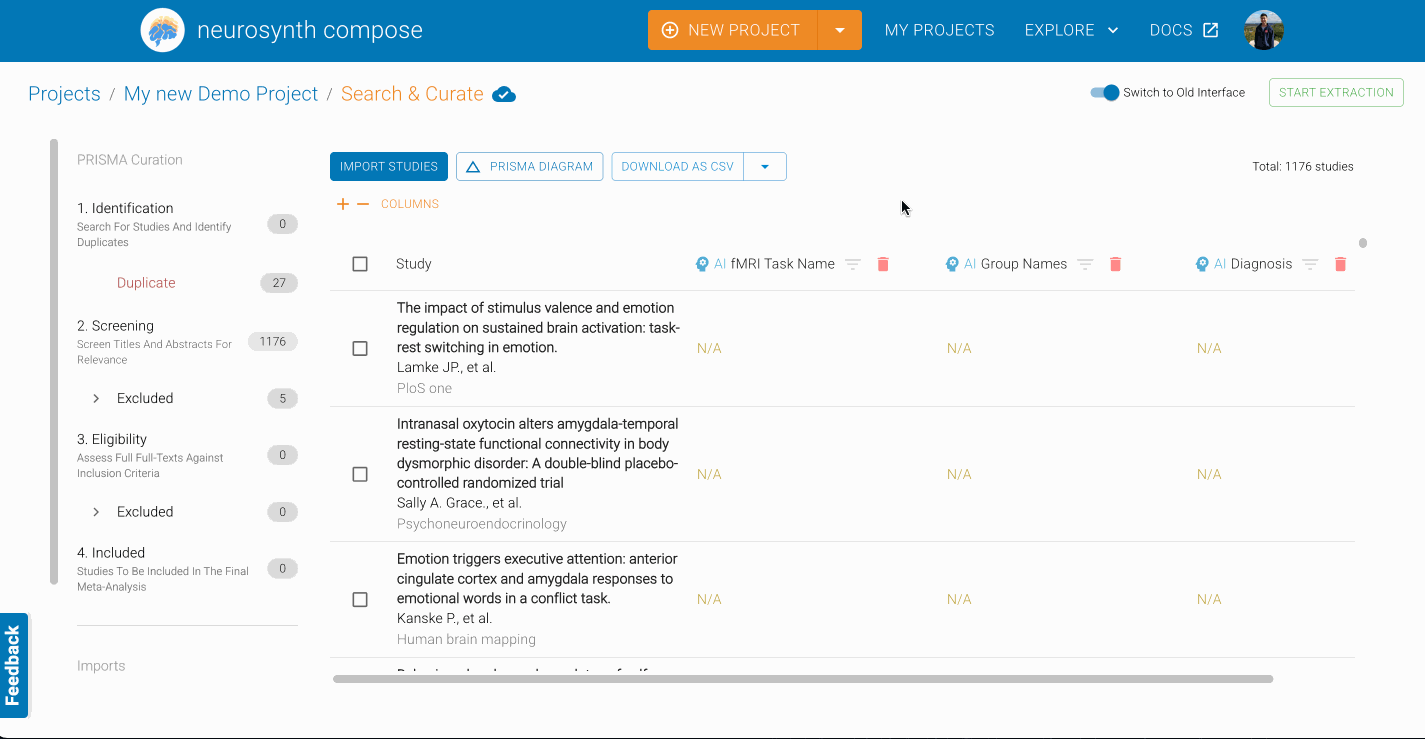This screenshot has height=739, width=1425.
Task: Open the user profile avatar
Action: click(x=1263, y=30)
